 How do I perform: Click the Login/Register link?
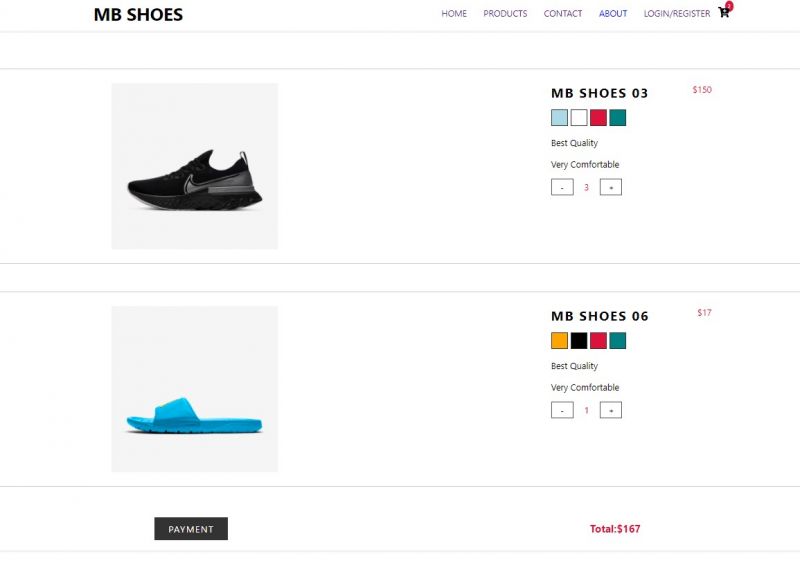click(x=677, y=14)
